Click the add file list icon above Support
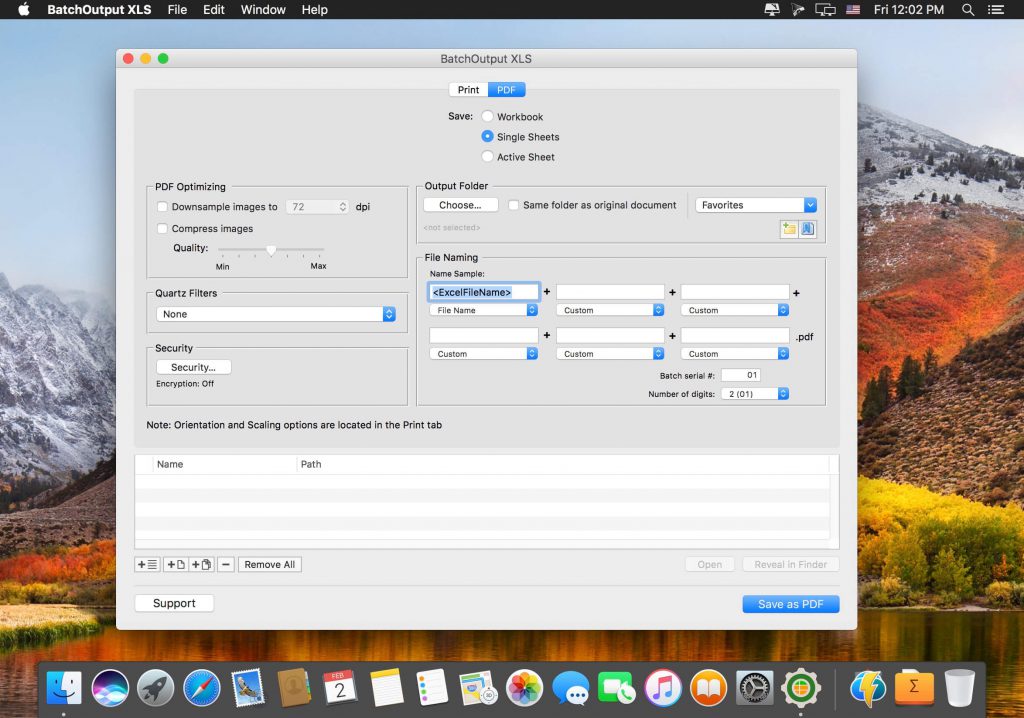 [146, 564]
